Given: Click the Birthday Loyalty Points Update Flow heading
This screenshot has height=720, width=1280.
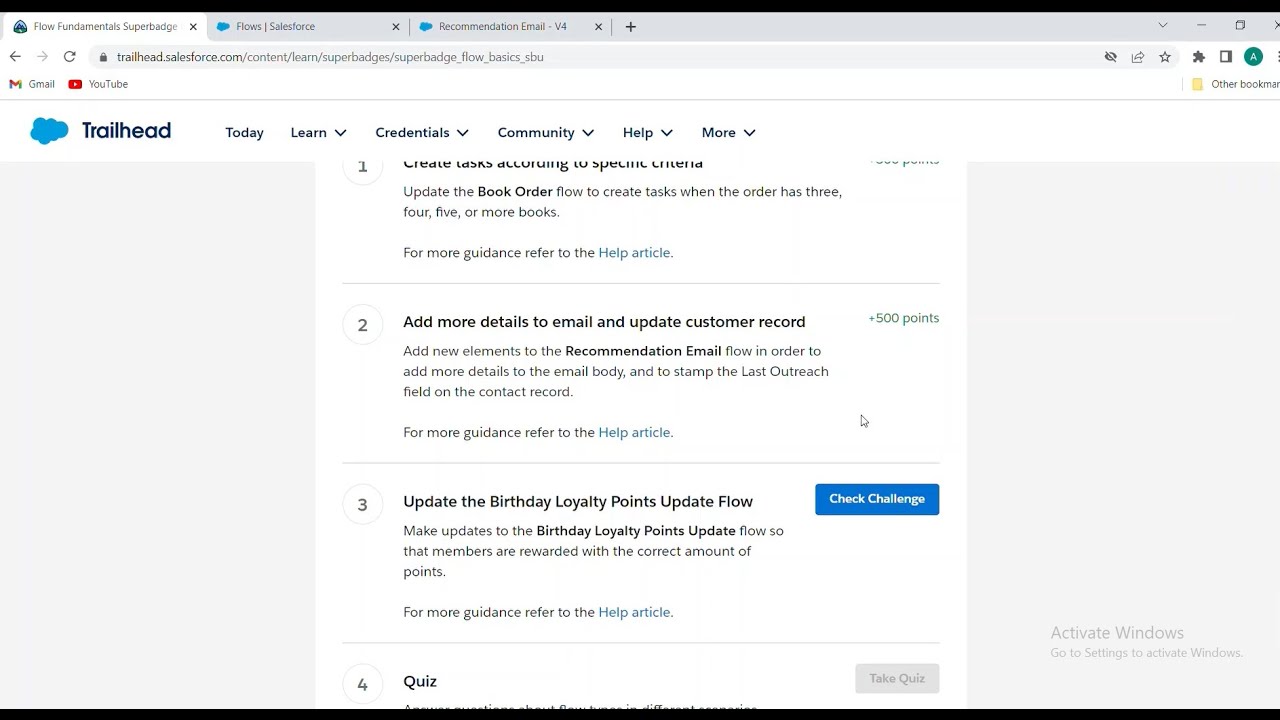Looking at the screenshot, I should (x=578, y=502).
